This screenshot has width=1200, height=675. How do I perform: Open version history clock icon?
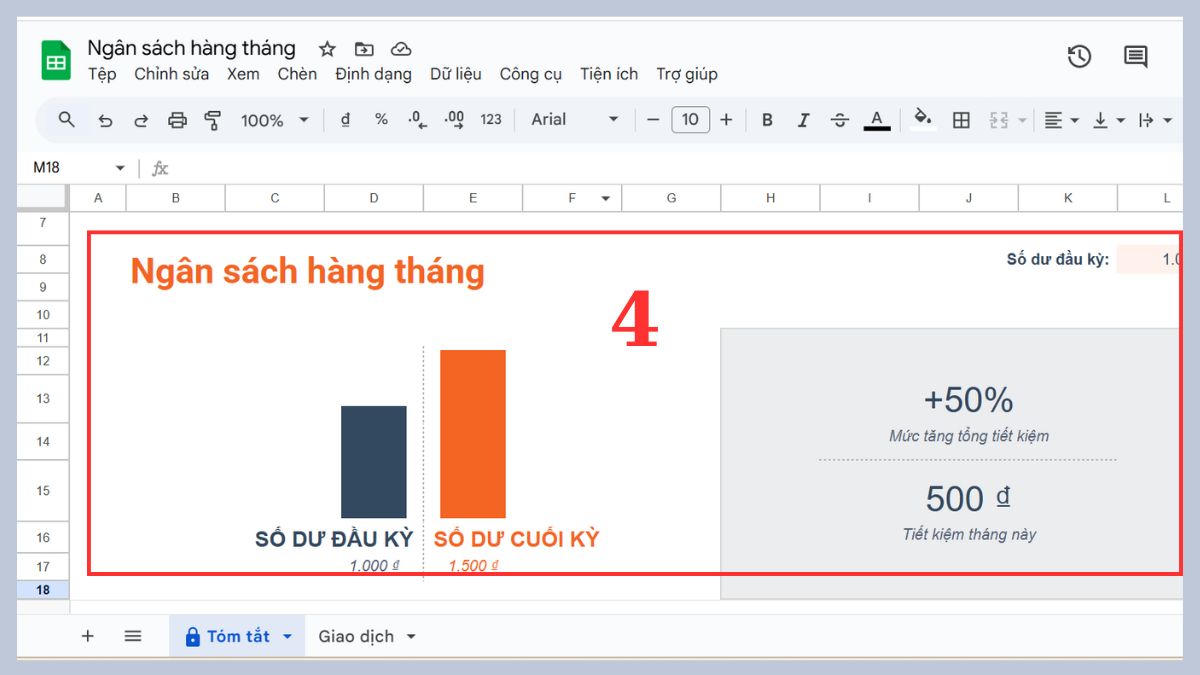point(1079,57)
